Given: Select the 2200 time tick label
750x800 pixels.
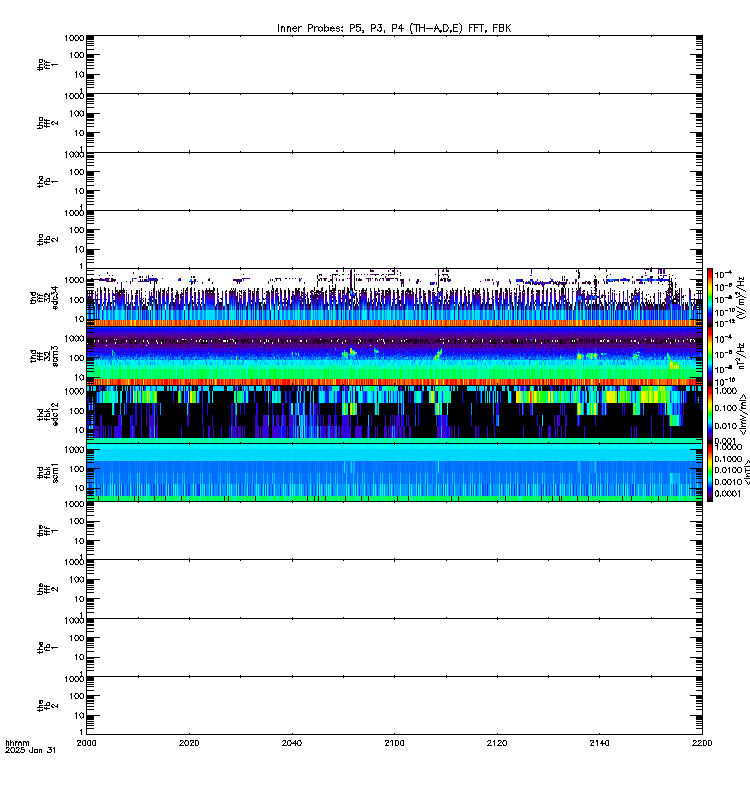Looking at the screenshot, I should pos(702,743).
